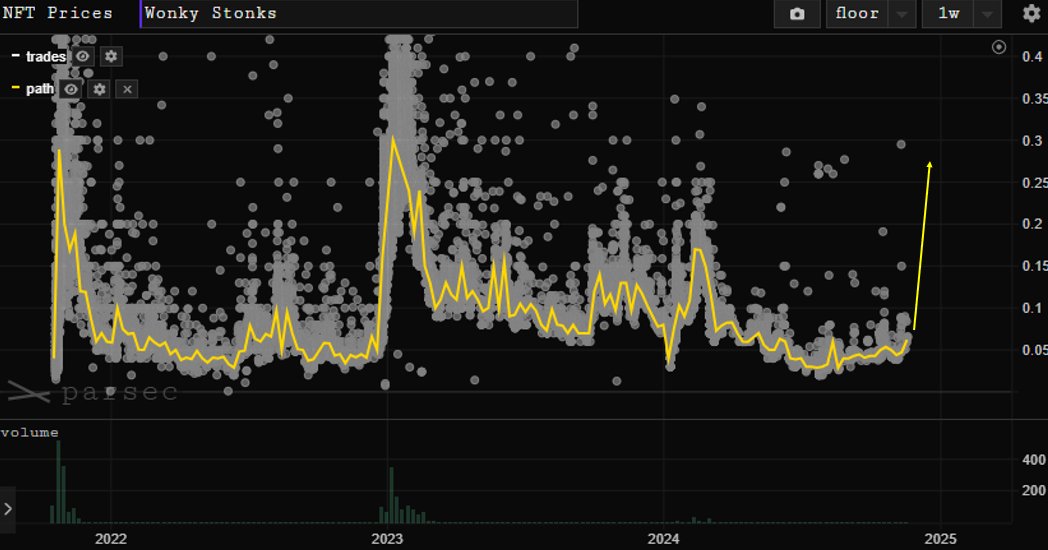Open settings gear for path series
This screenshot has width=1048, height=550.
click(x=99, y=89)
